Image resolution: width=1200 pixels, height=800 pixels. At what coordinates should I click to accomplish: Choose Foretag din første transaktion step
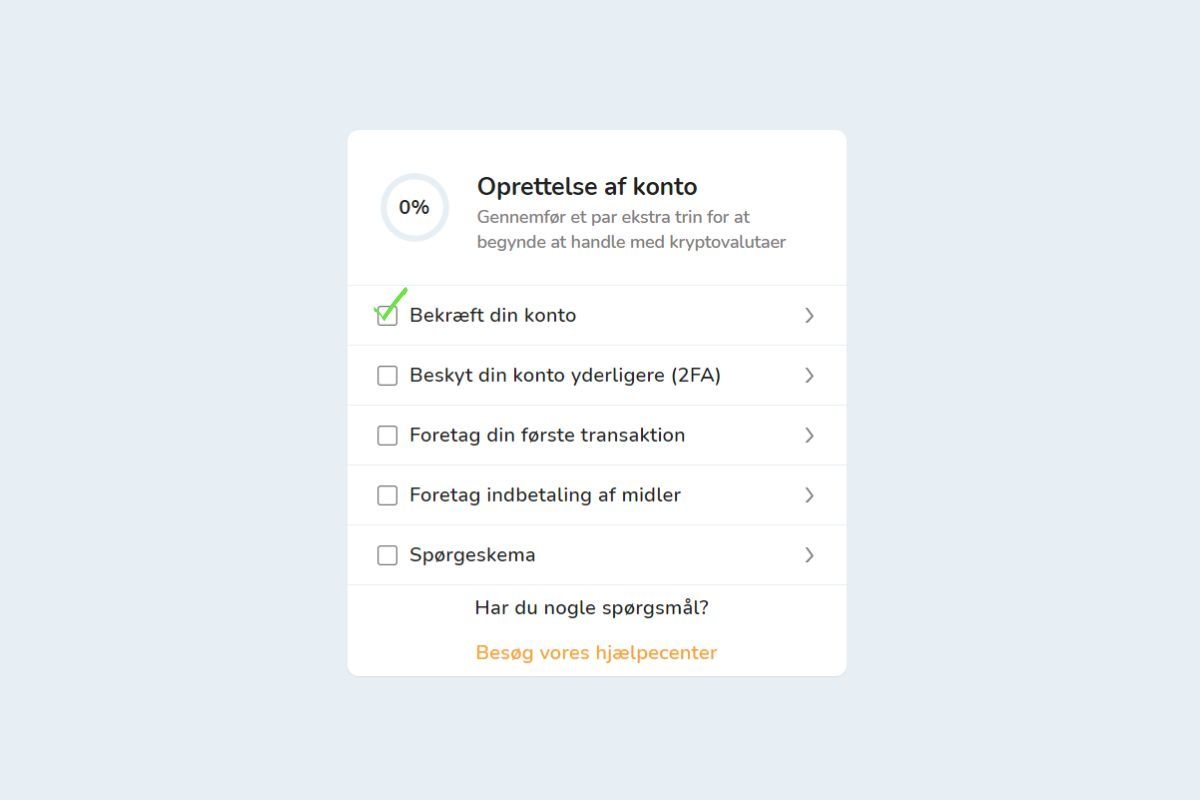(547, 436)
